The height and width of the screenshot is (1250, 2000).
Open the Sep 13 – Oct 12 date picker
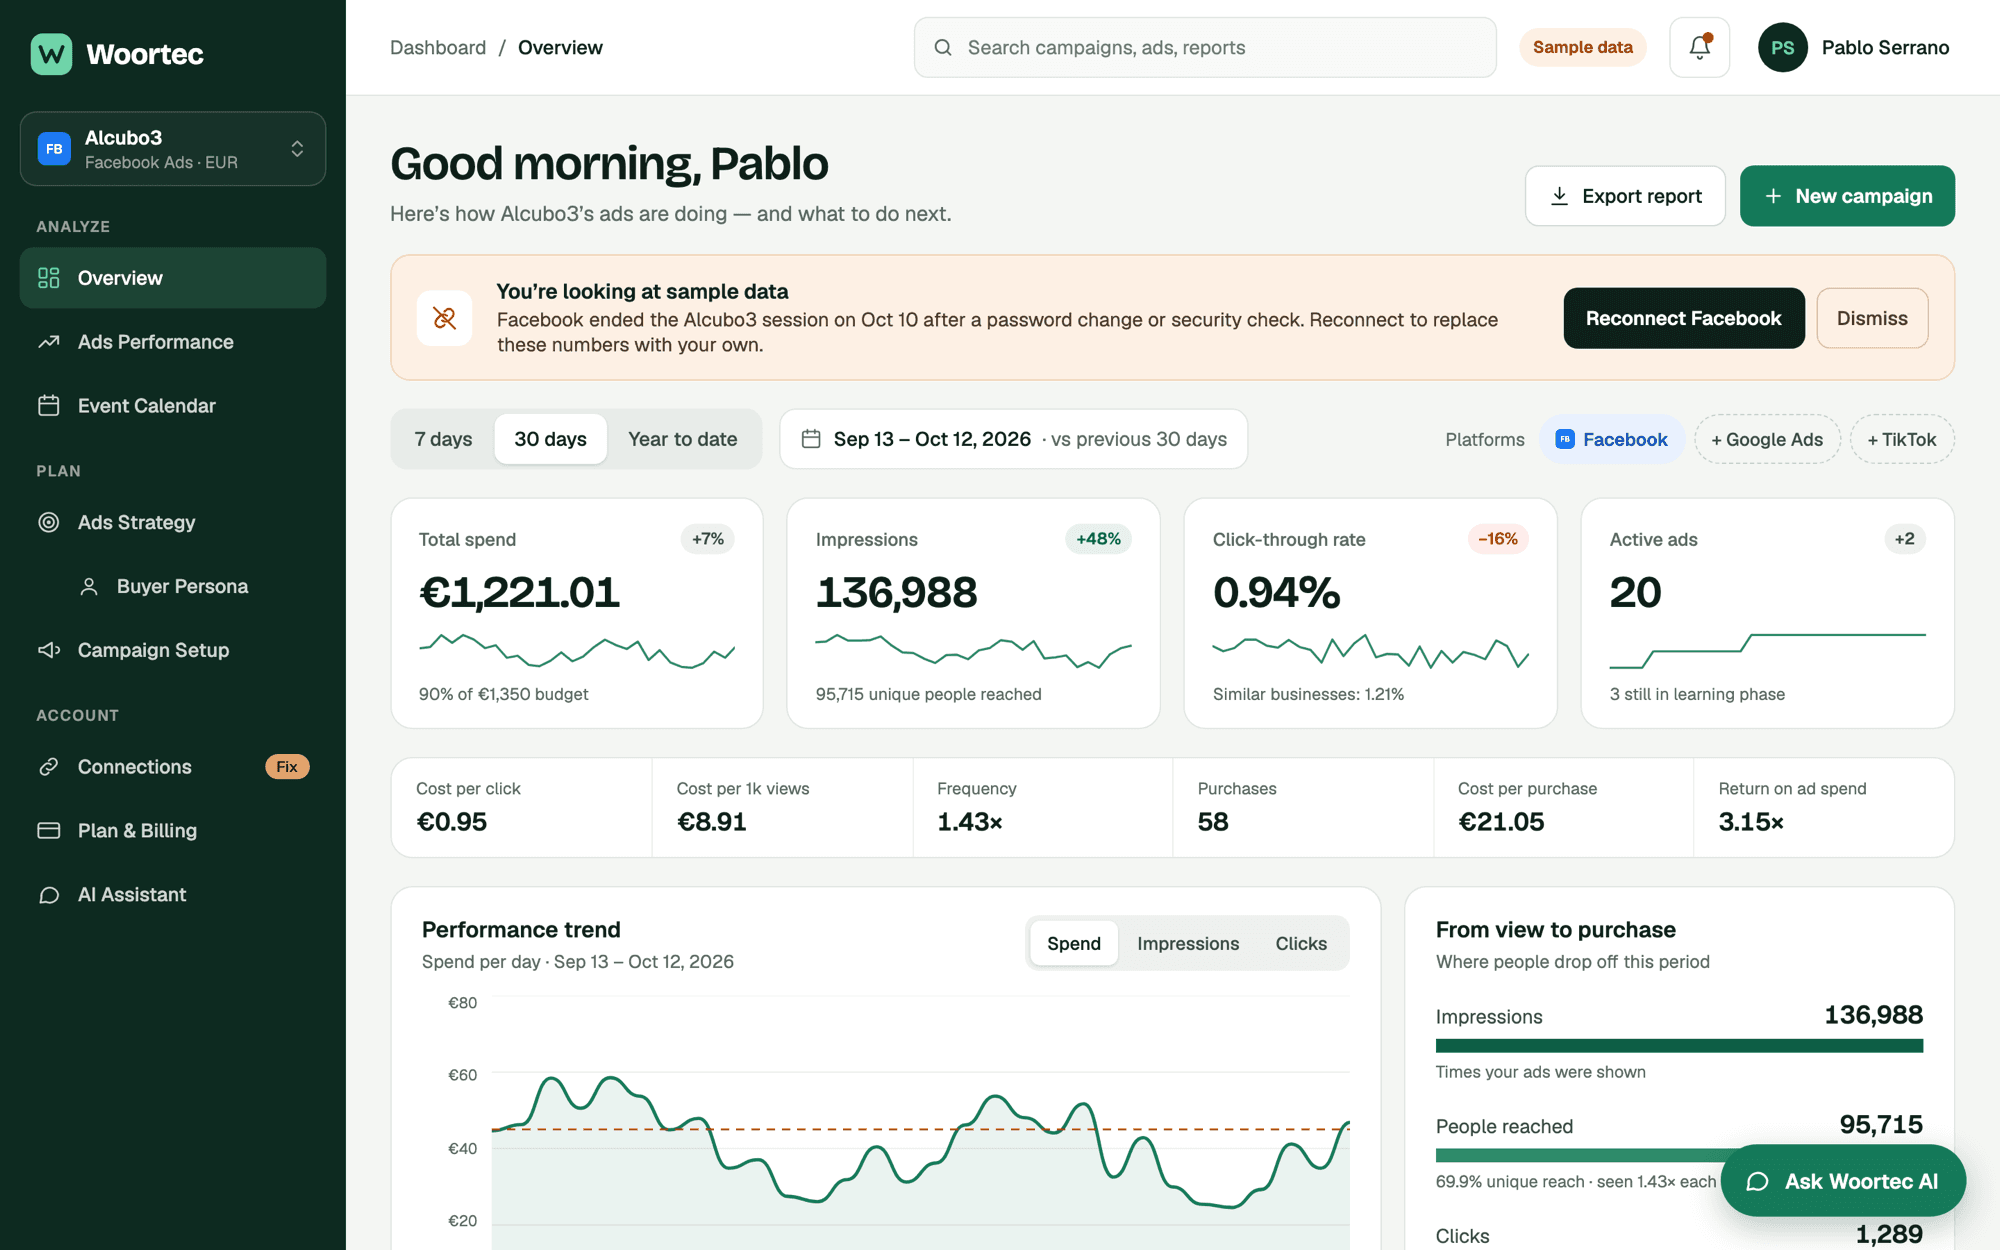[x=1013, y=439]
